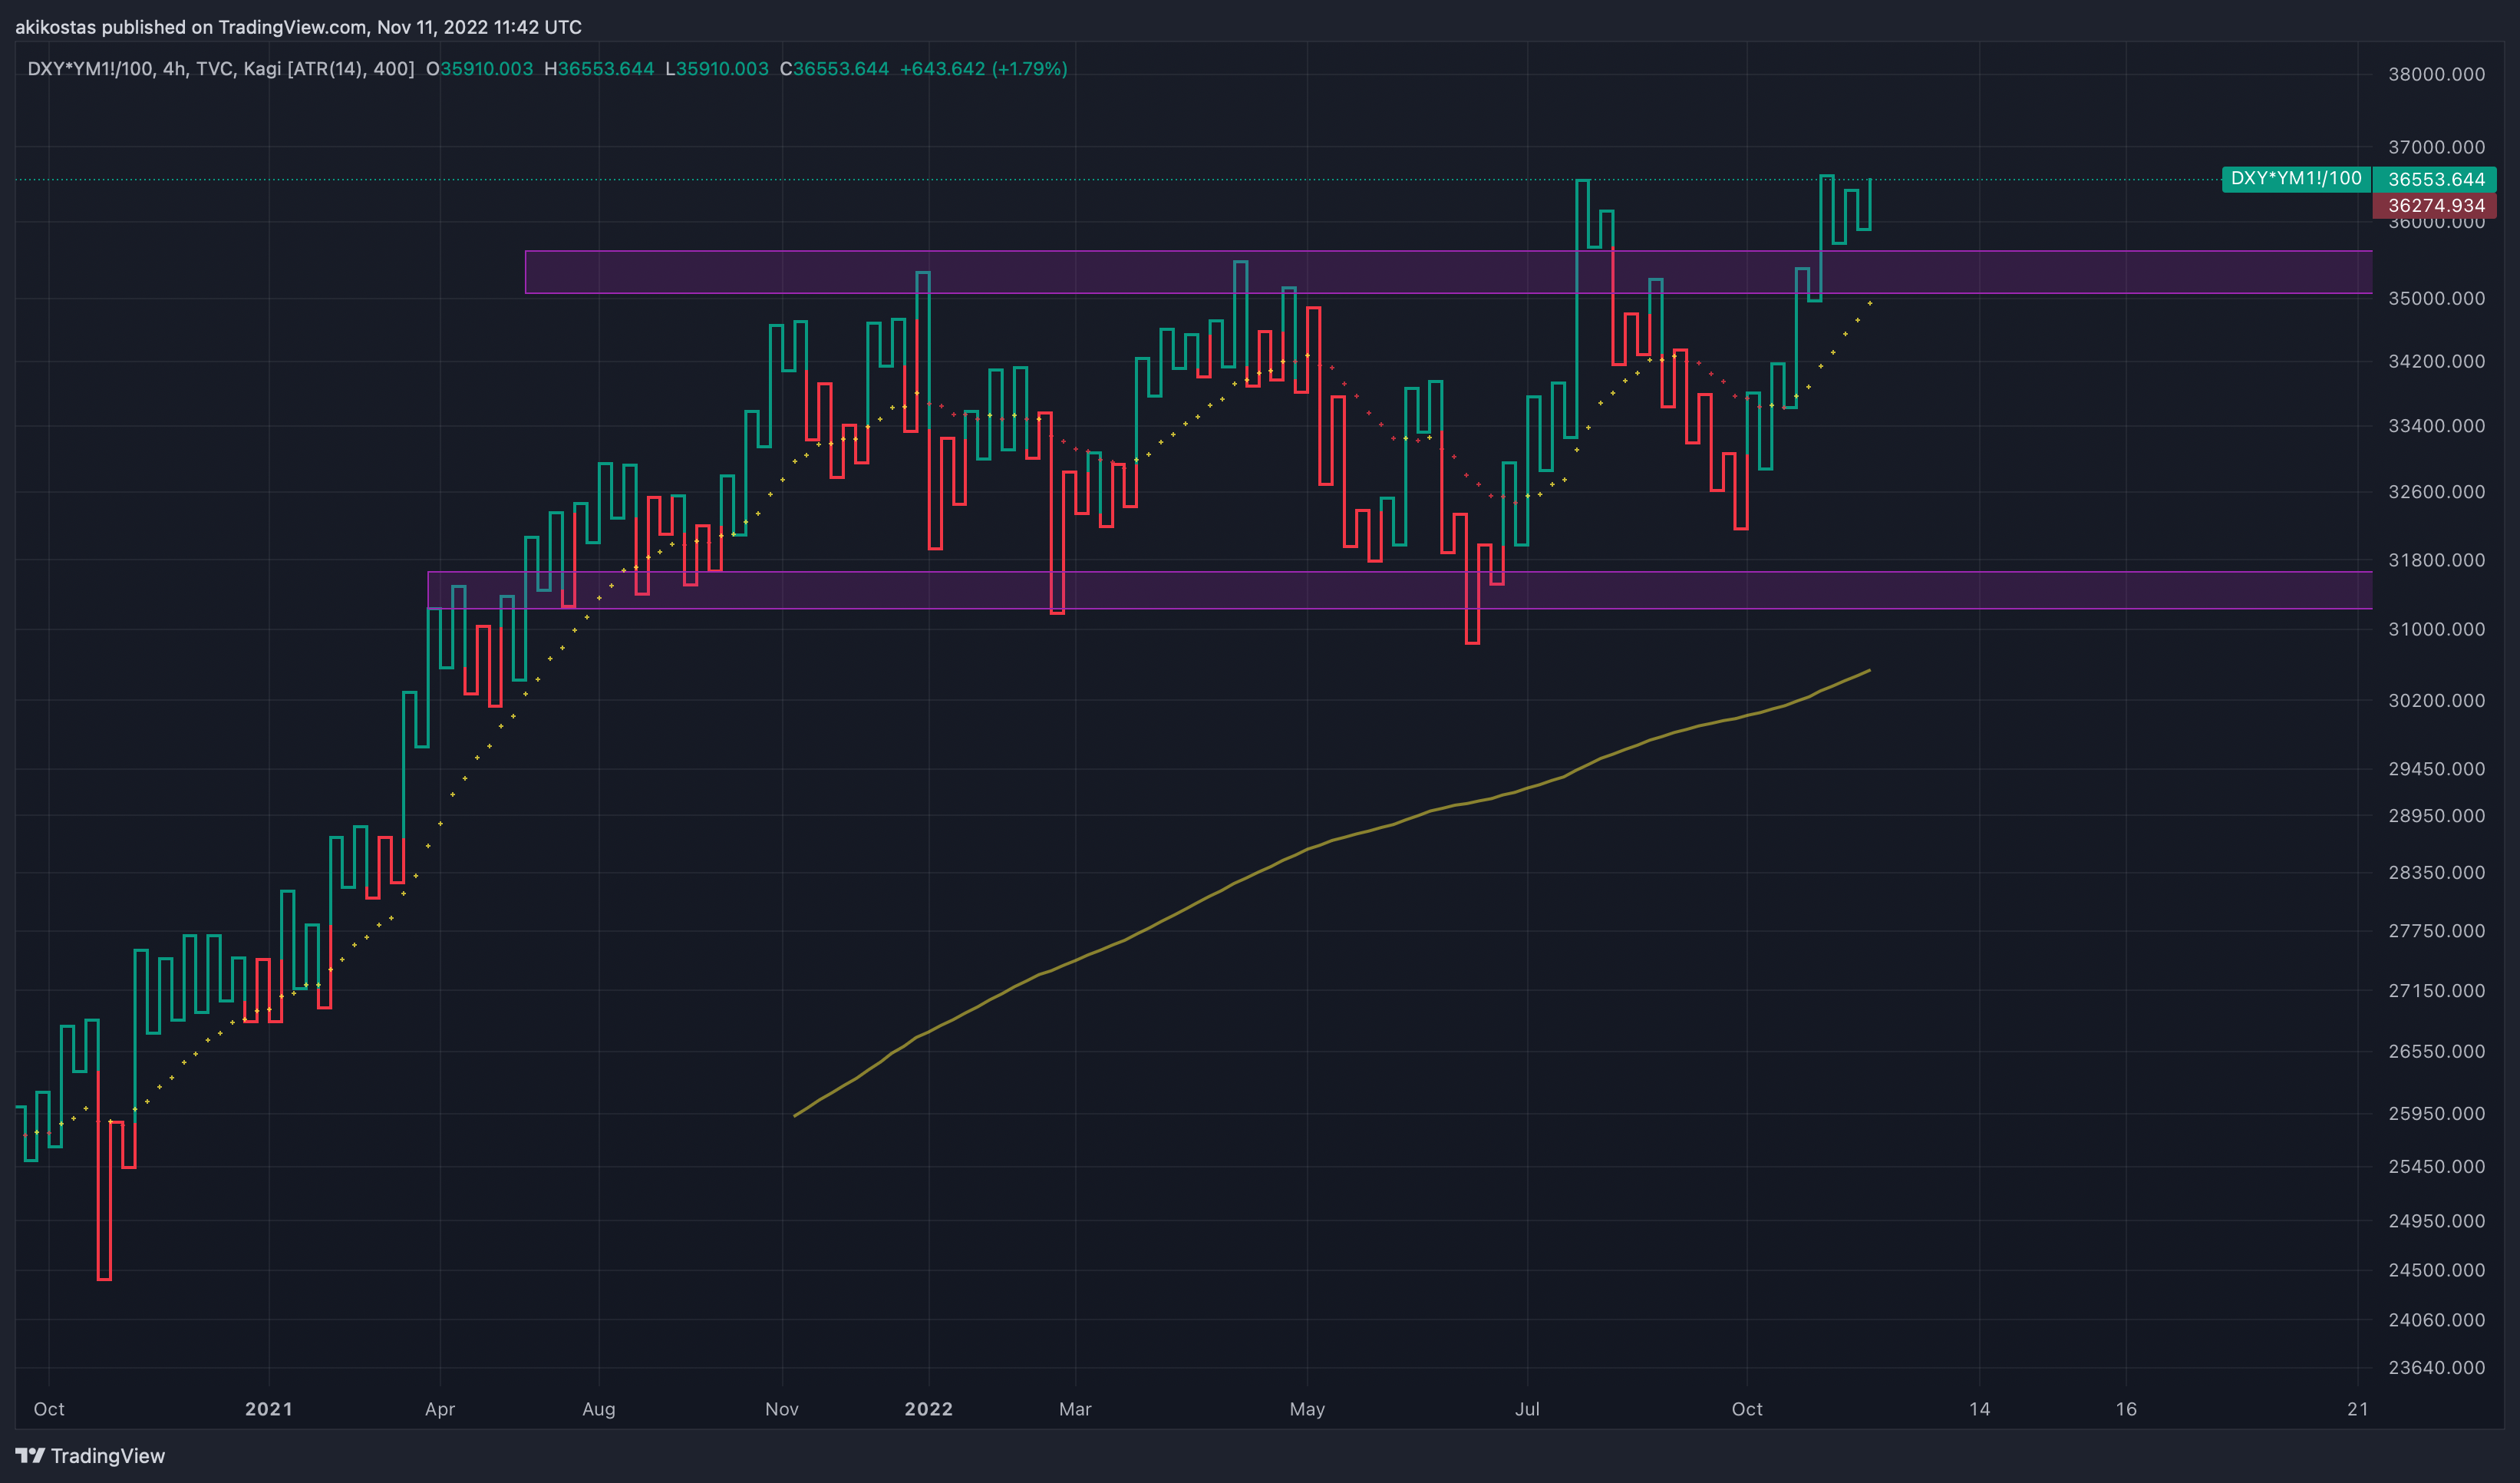
Task: Click the 25450.000 price axis label
Action: pos(2436,1167)
